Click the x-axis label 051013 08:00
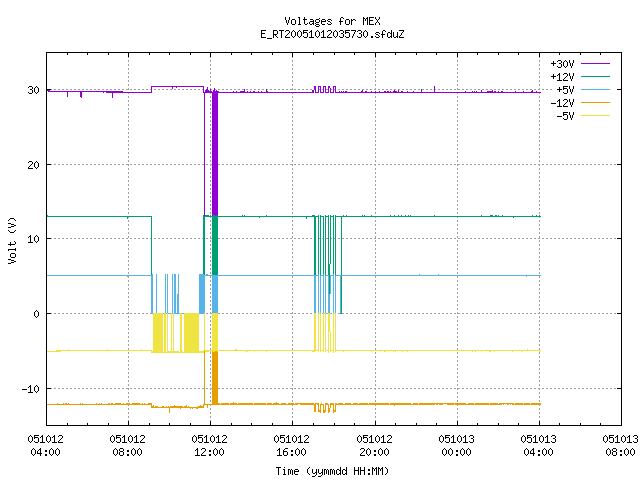Viewport: 640px width, 480px height. pos(620,446)
